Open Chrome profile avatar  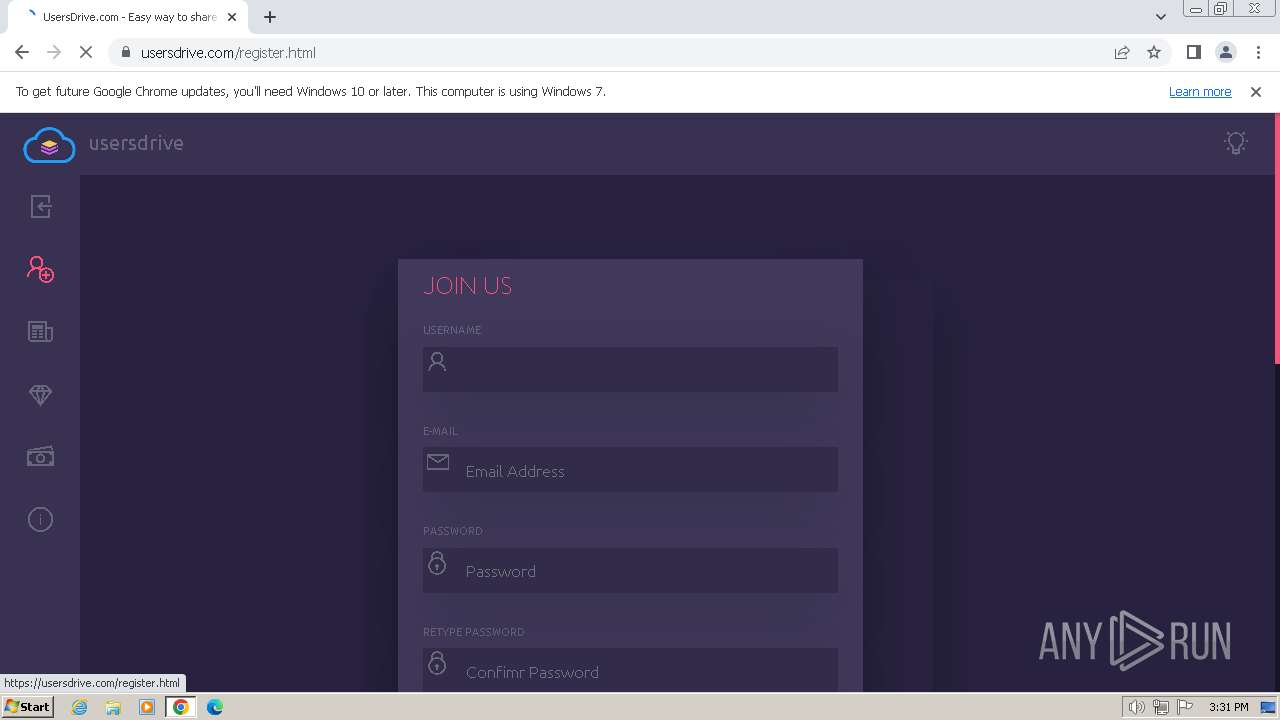pyautogui.click(x=1226, y=53)
